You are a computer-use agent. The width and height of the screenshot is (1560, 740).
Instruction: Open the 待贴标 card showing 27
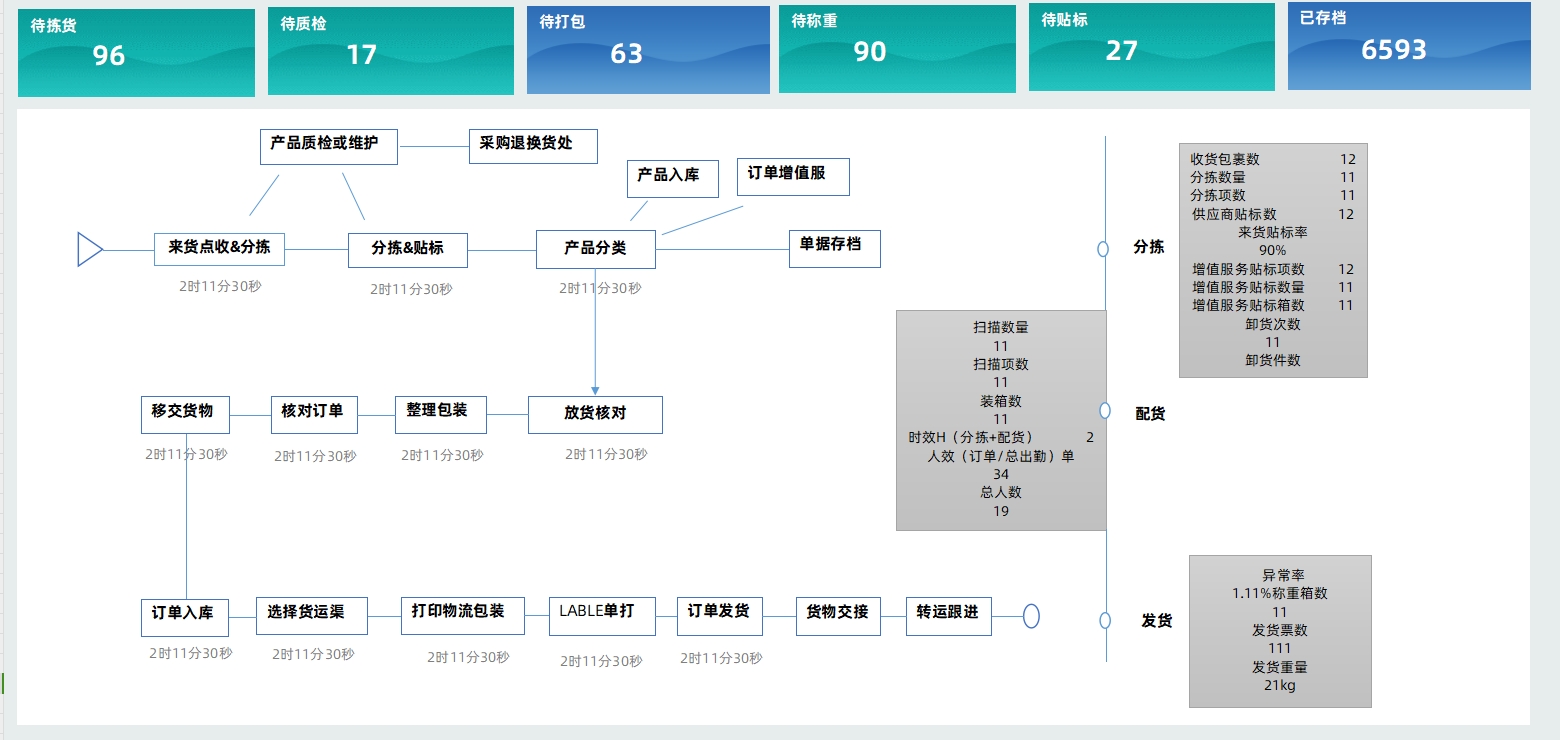coord(1152,47)
